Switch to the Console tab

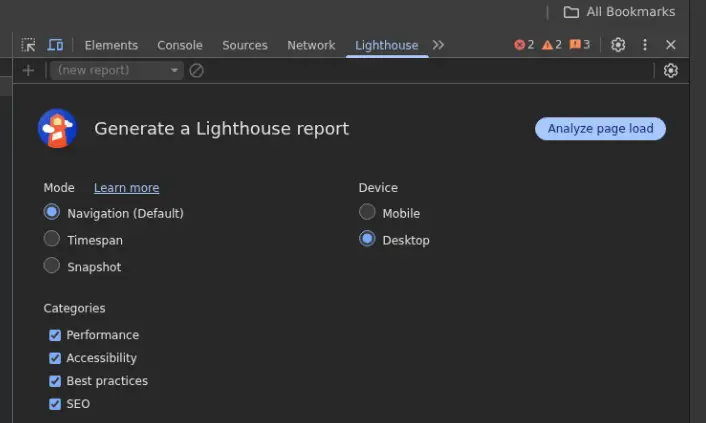[x=180, y=45]
